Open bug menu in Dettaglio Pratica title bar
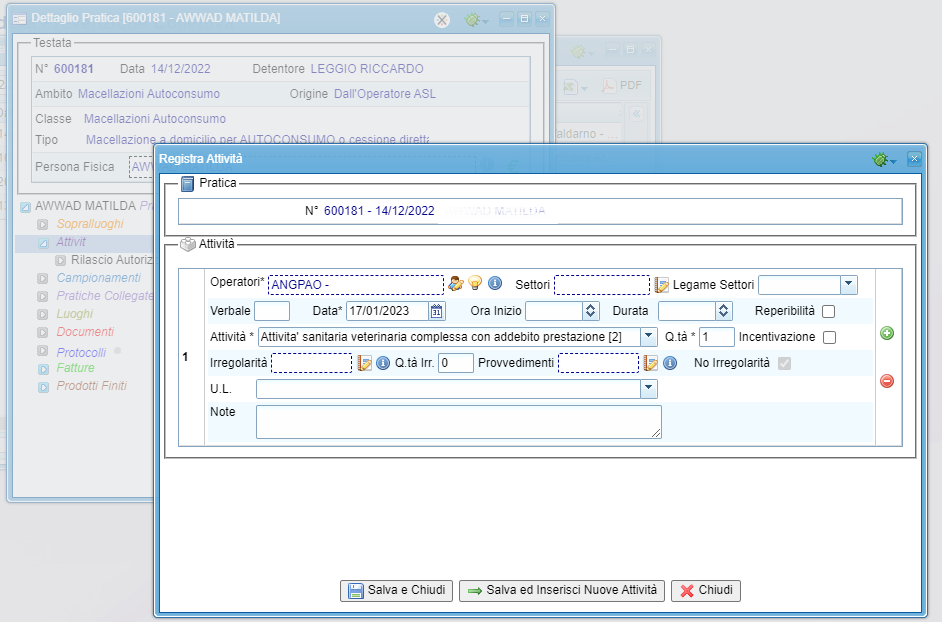 tap(476, 20)
